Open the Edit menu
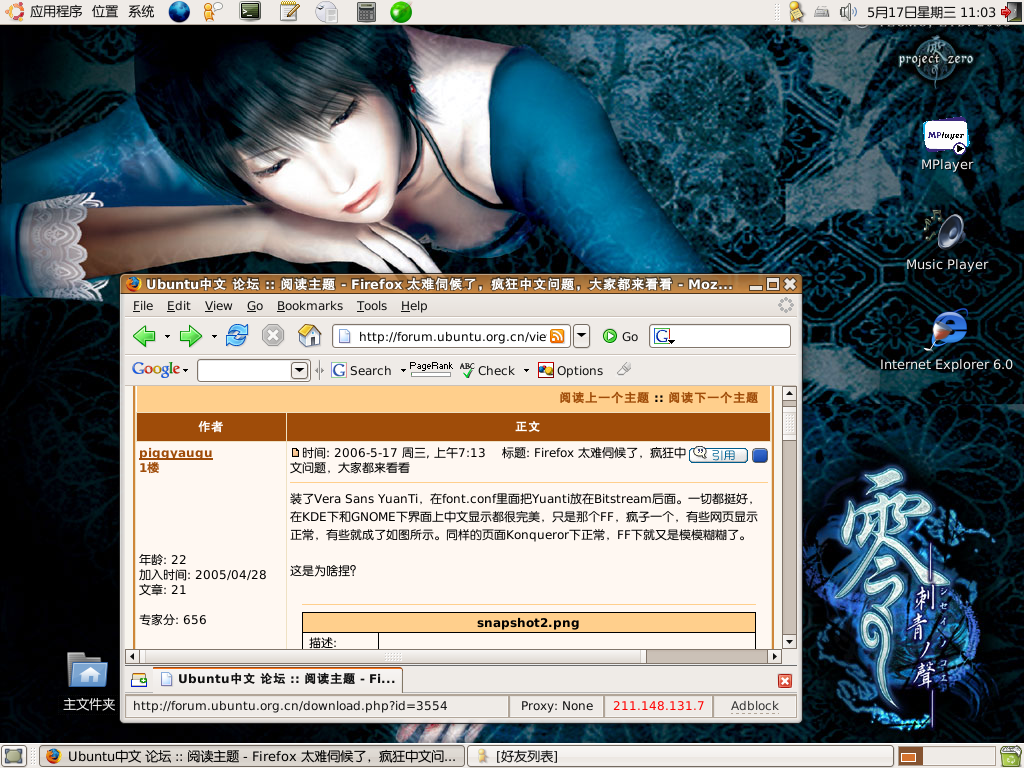The height and width of the screenshot is (768, 1024). [x=178, y=306]
